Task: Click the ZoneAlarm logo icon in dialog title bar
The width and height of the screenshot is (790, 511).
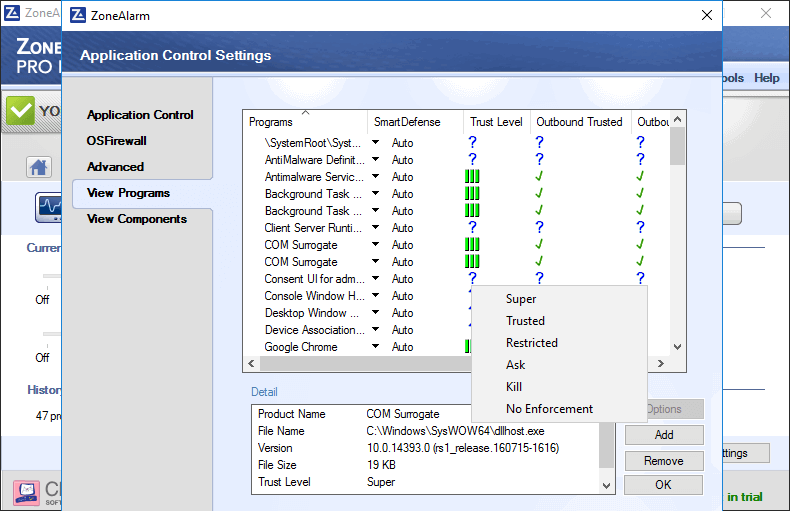Action: pyautogui.click(x=78, y=15)
